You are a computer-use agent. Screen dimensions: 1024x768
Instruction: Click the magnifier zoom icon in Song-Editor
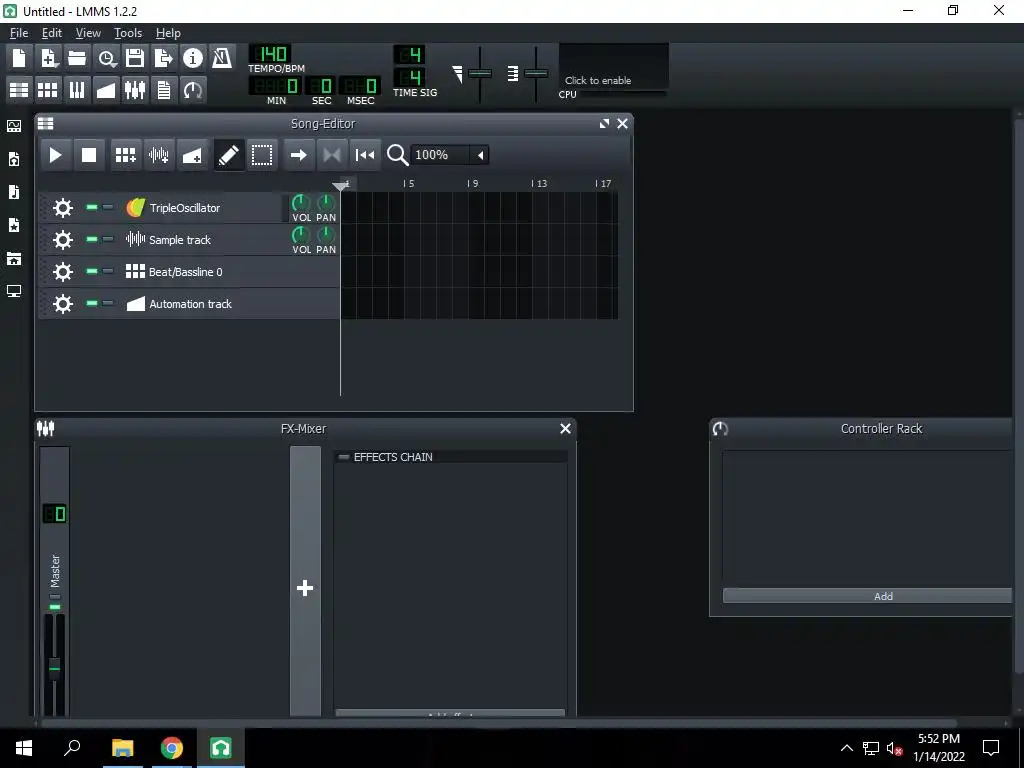[x=397, y=155]
